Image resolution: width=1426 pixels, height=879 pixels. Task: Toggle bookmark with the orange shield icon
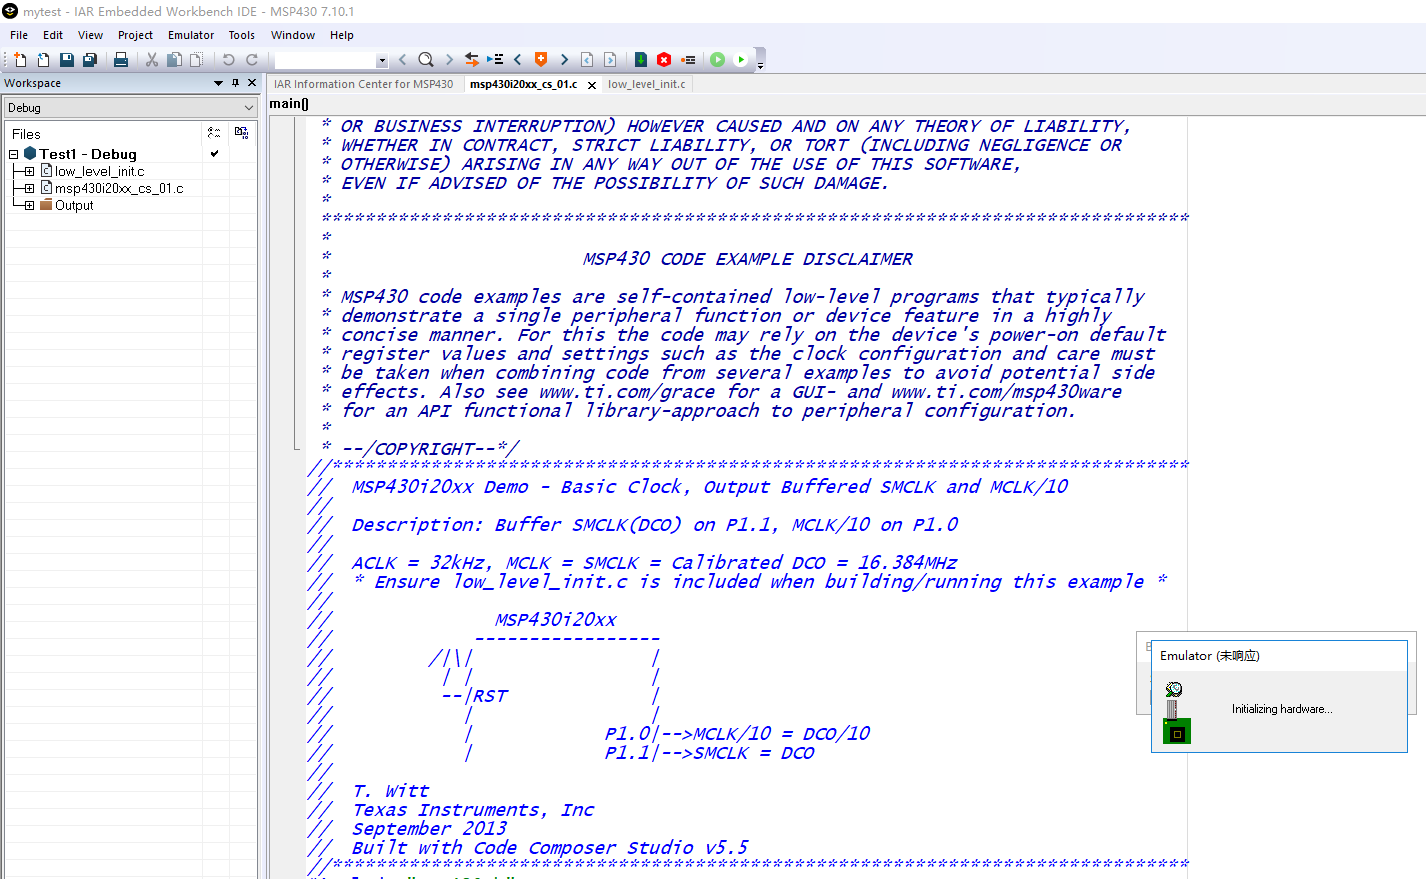541,60
